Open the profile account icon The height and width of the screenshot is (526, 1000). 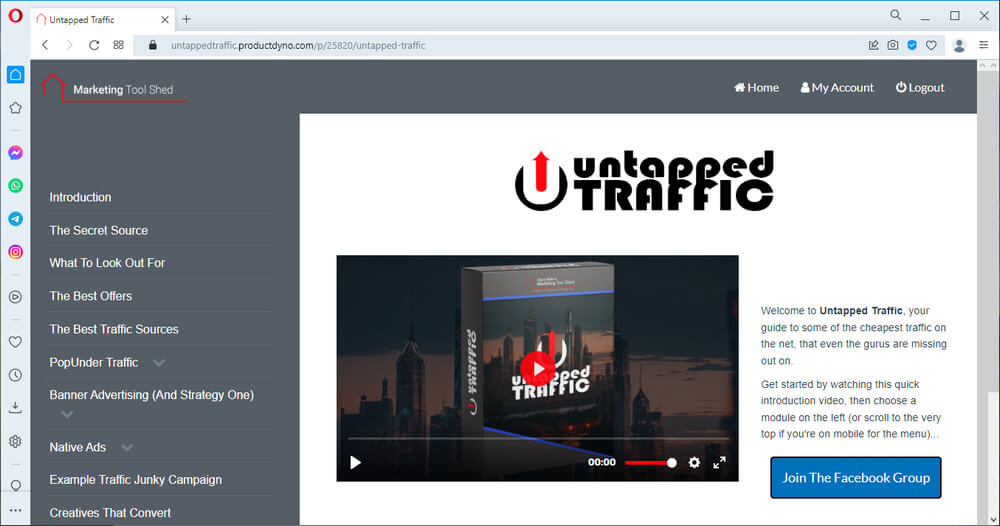[x=959, y=45]
